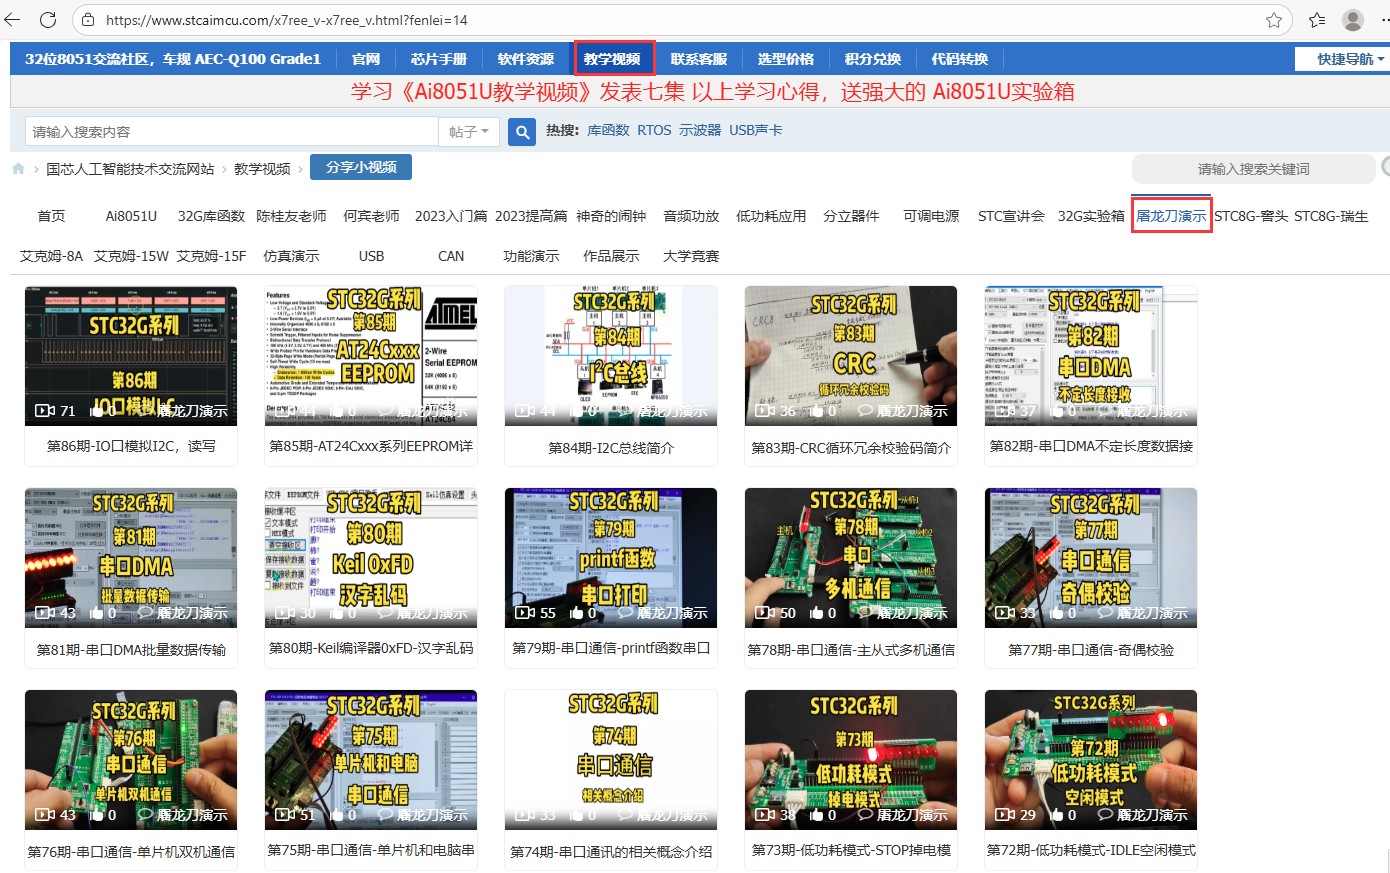Switch to the Ai8051U category tab
This screenshot has width=1390, height=873.
click(131, 216)
